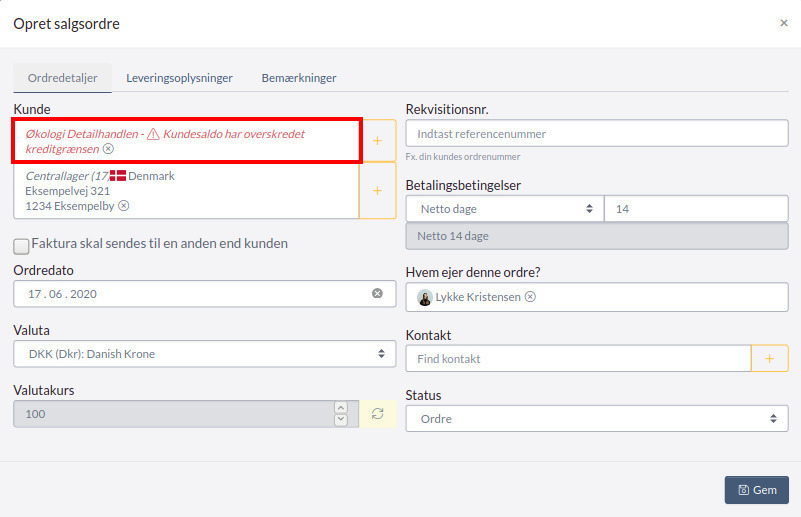Open the Bemærkninger tab
The height and width of the screenshot is (517, 801).
point(299,78)
